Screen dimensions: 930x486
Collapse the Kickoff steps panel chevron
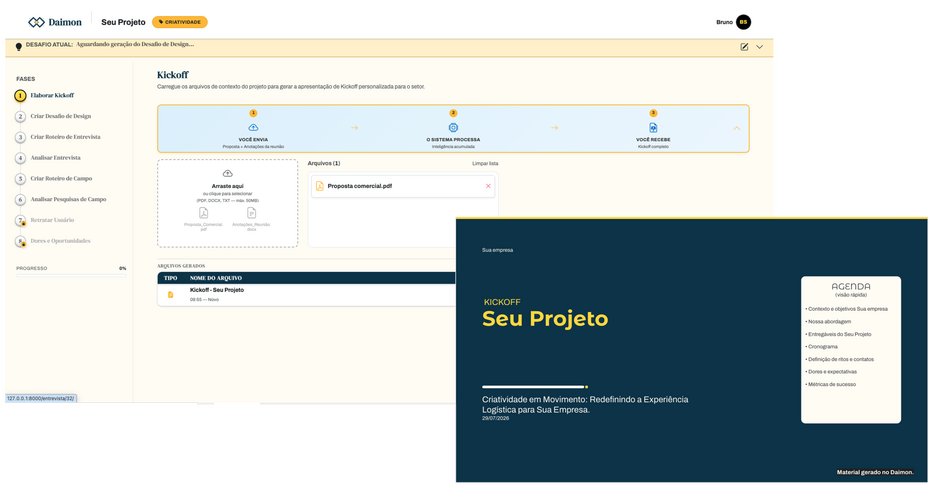pyautogui.click(x=737, y=128)
